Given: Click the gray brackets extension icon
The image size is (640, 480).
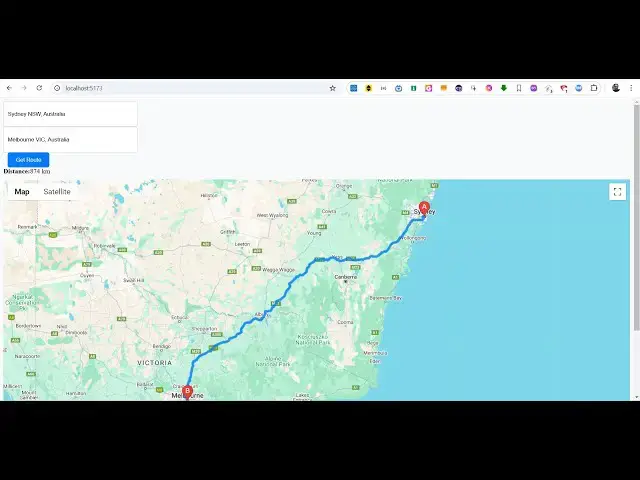Looking at the screenshot, I should [x=383, y=88].
